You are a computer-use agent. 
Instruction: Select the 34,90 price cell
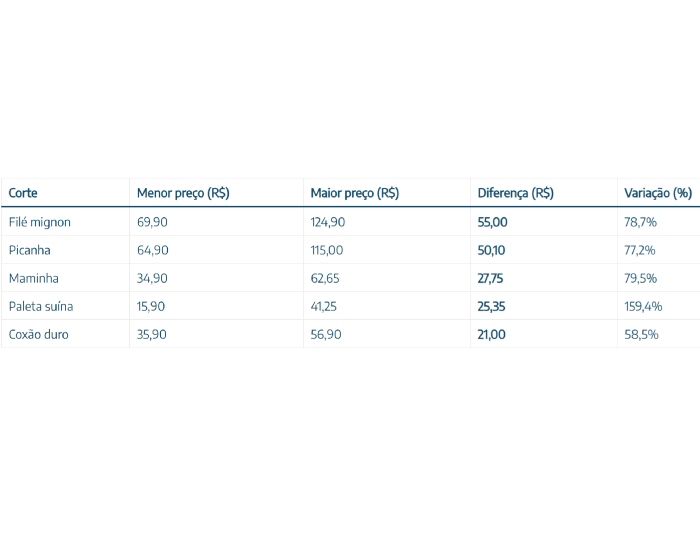coord(152,278)
